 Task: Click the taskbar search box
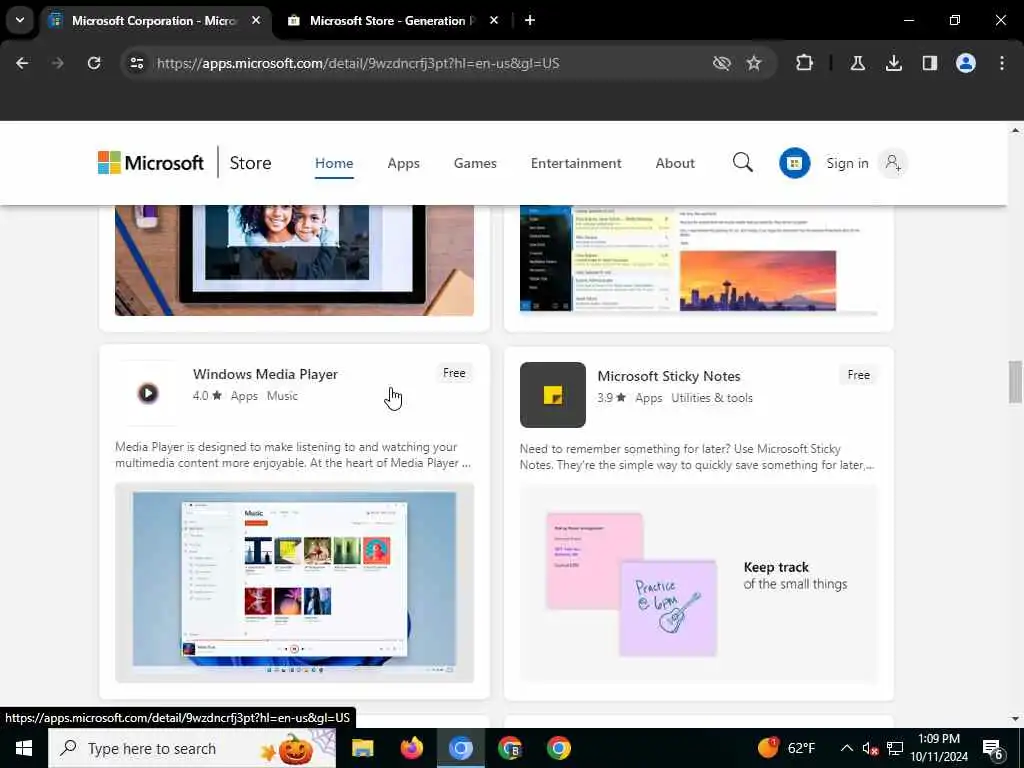192,748
